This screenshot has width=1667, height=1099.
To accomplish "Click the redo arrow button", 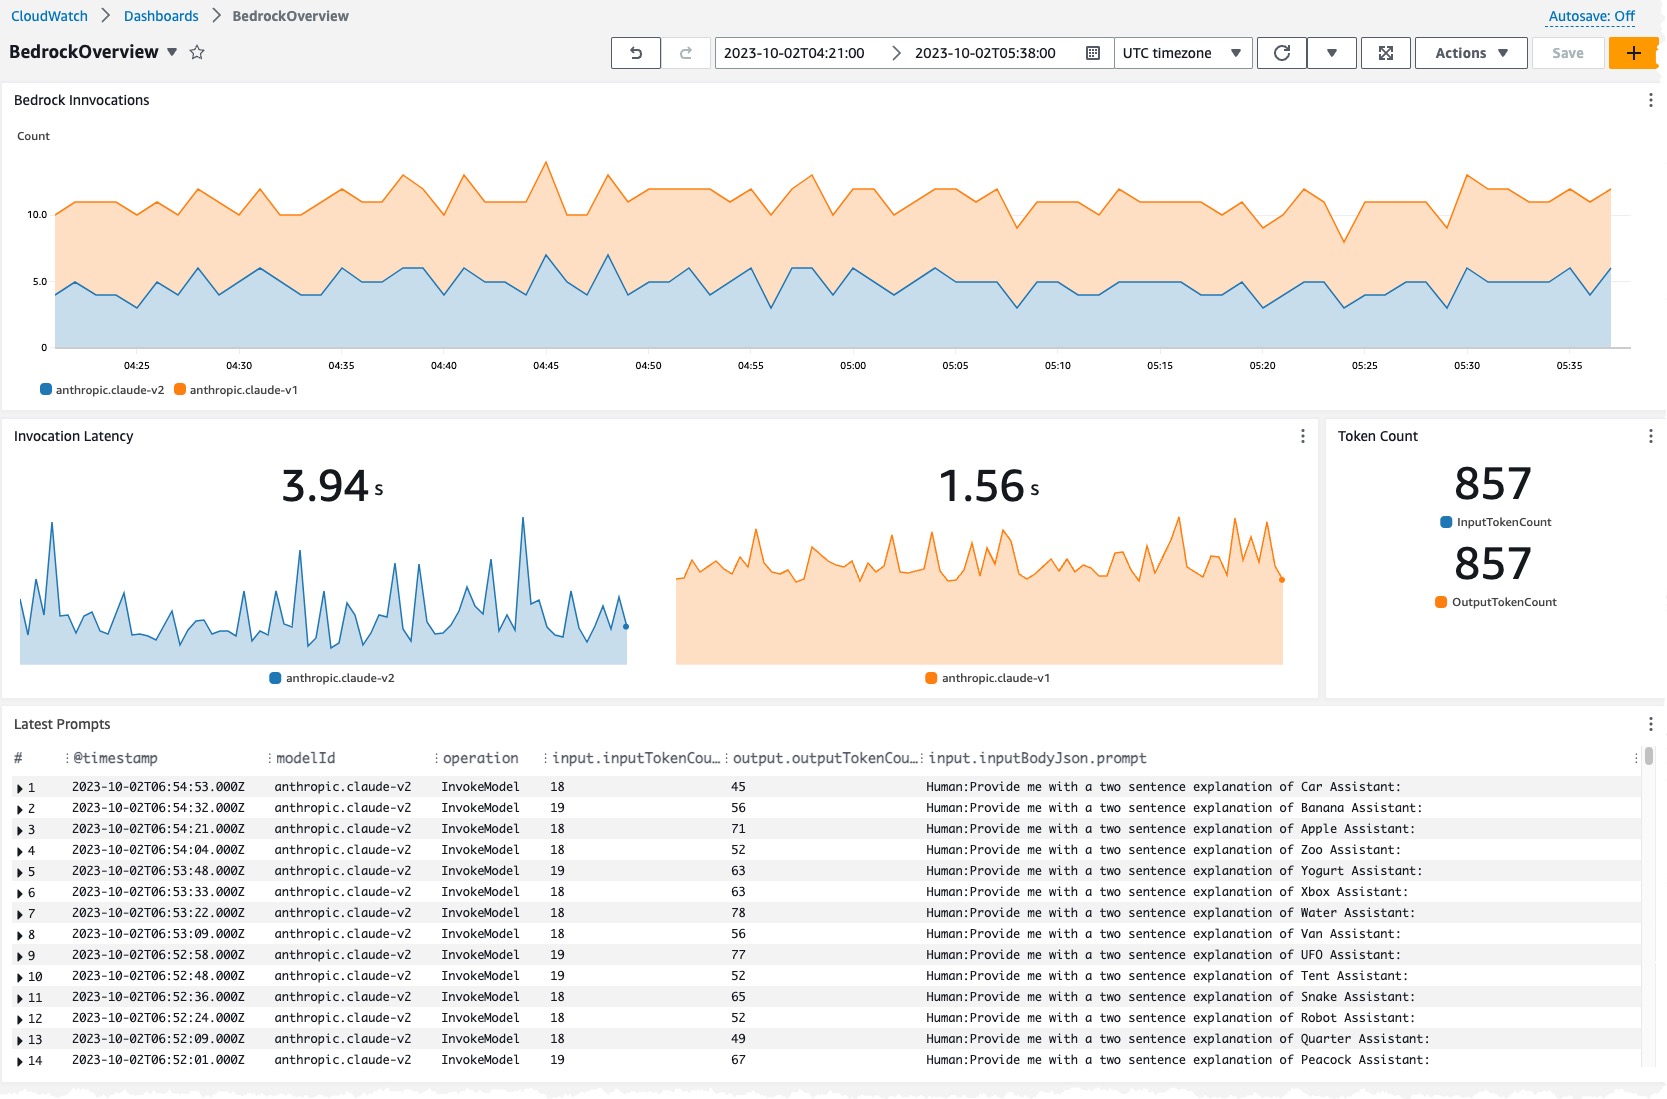I will pyautogui.click(x=686, y=53).
